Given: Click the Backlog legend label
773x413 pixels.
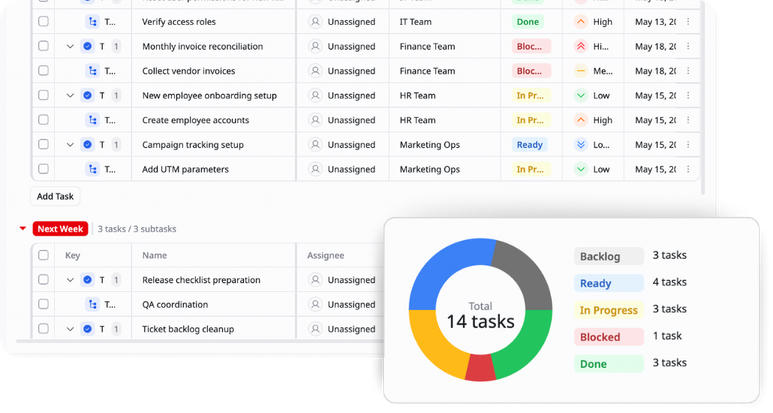Looking at the screenshot, I should point(609,256).
